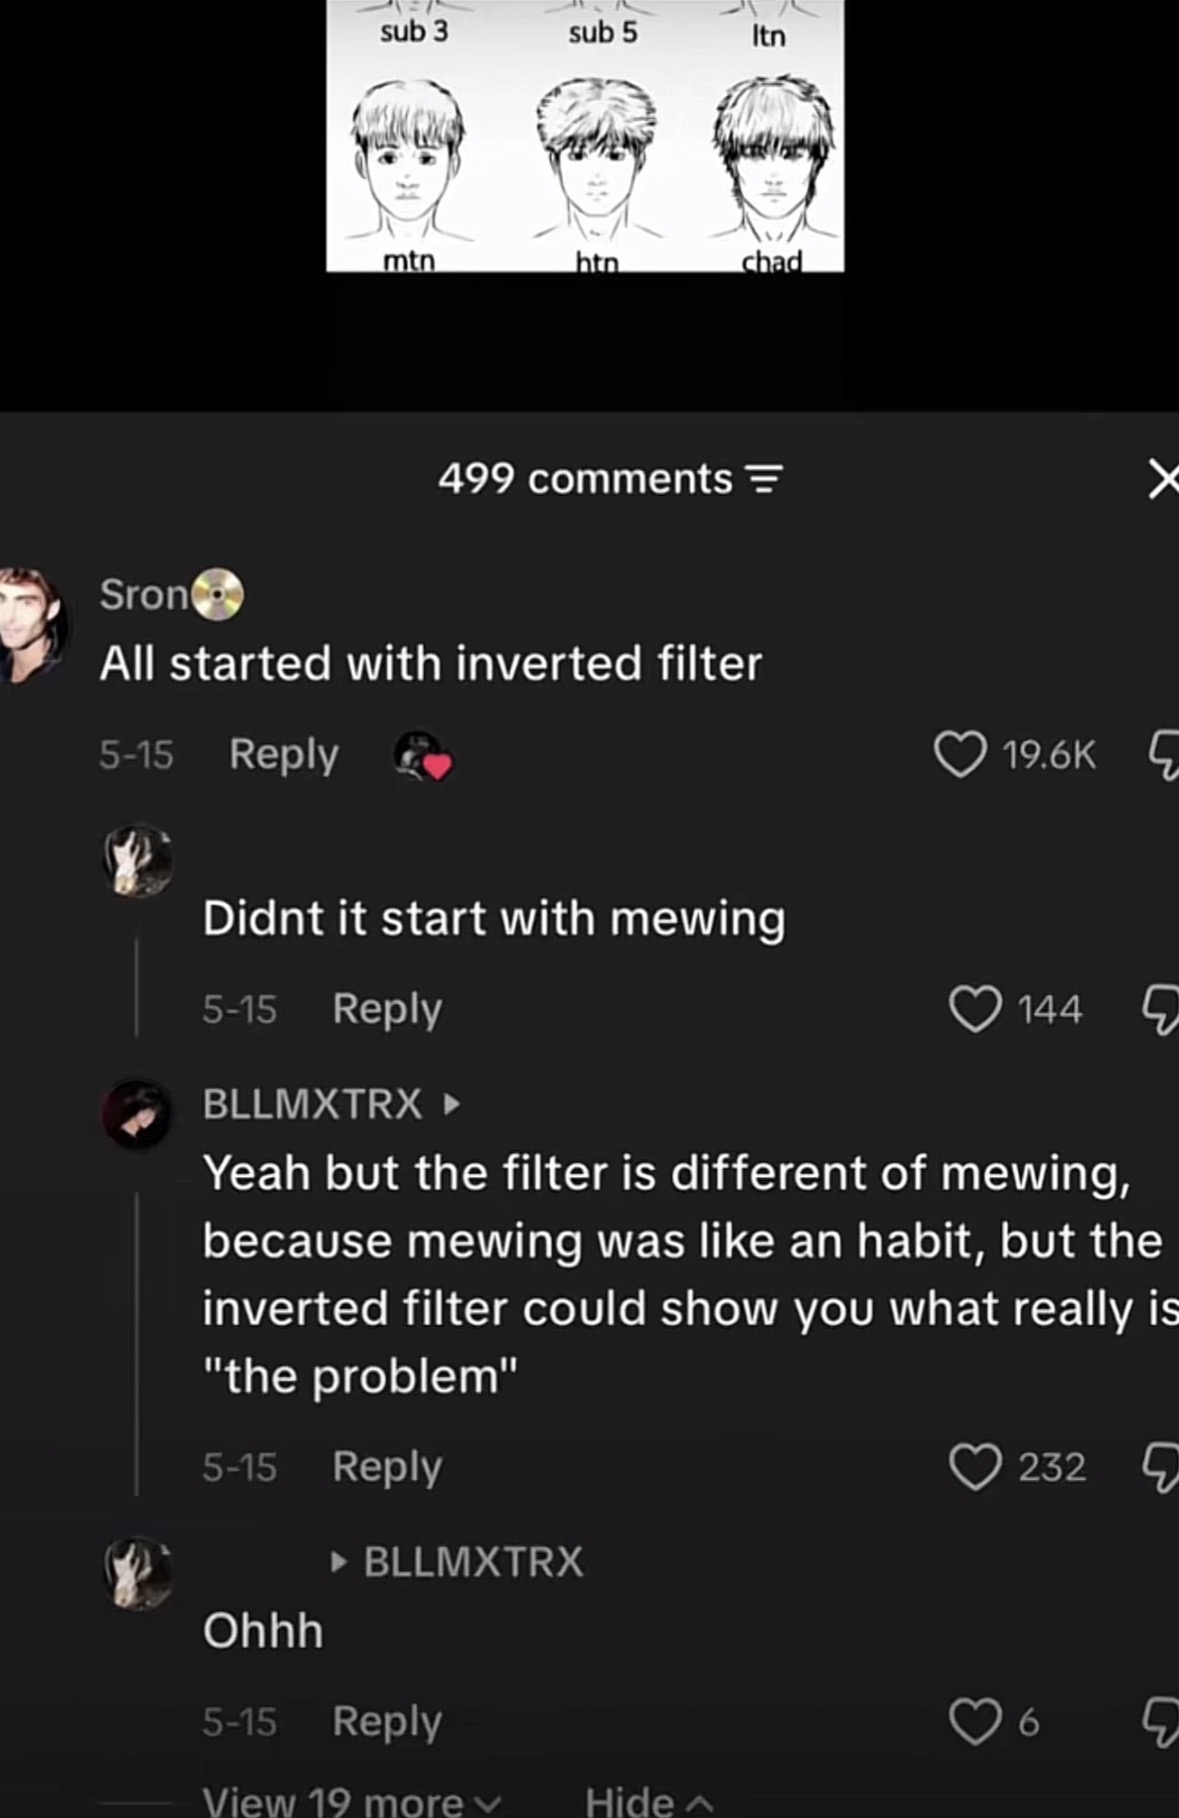The height and width of the screenshot is (1818, 1179).
Task: Dislike Sron's inverted filter comment
Action: pos(1162,756)
